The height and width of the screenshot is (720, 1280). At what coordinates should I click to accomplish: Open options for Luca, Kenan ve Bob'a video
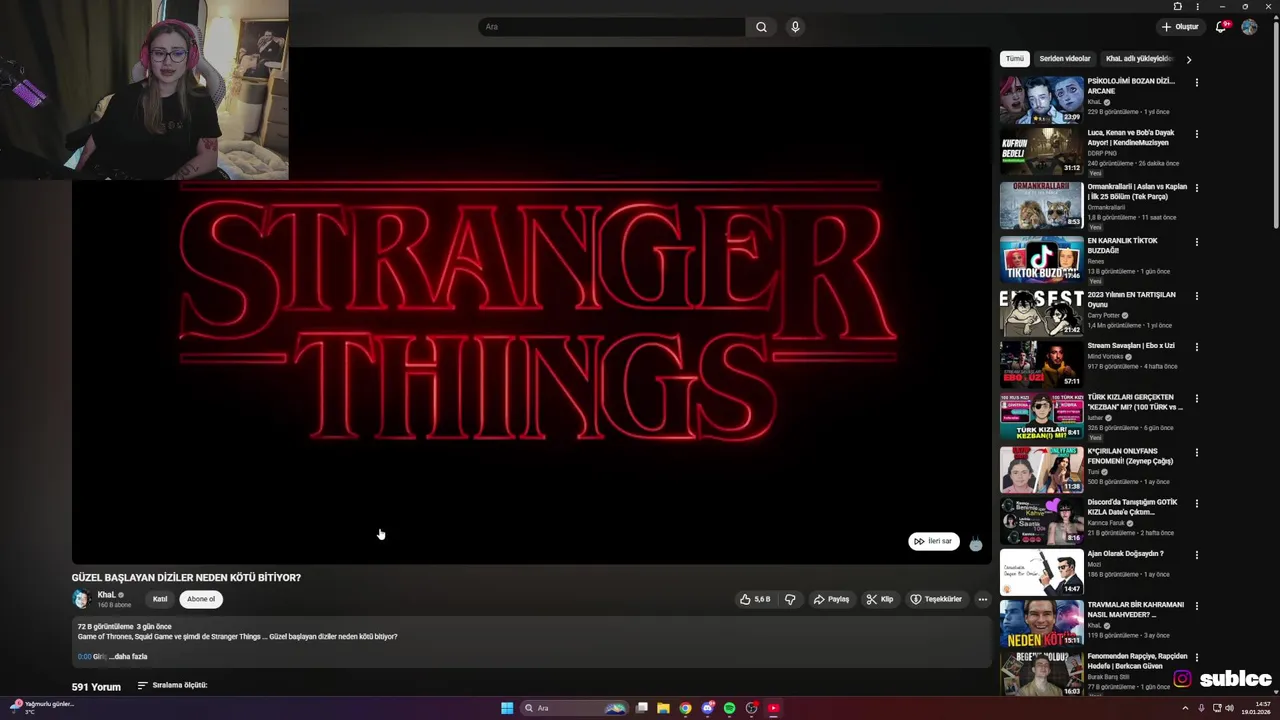[x=1197, y=134]
